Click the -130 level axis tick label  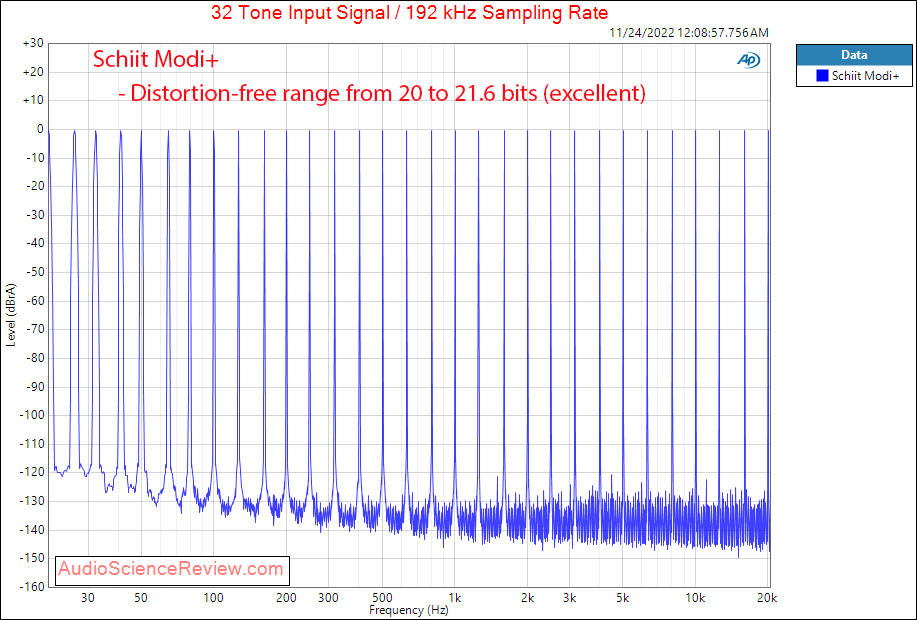32,501
